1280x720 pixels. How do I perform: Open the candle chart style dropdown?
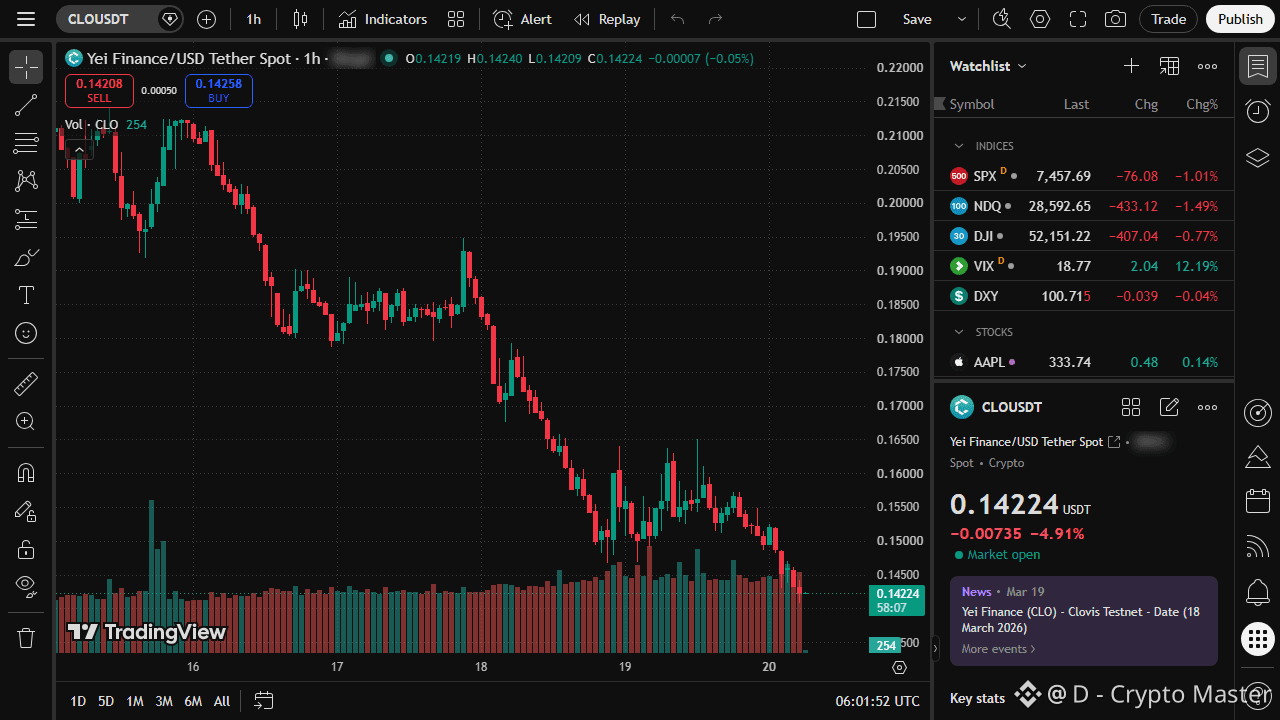point(301,19)
